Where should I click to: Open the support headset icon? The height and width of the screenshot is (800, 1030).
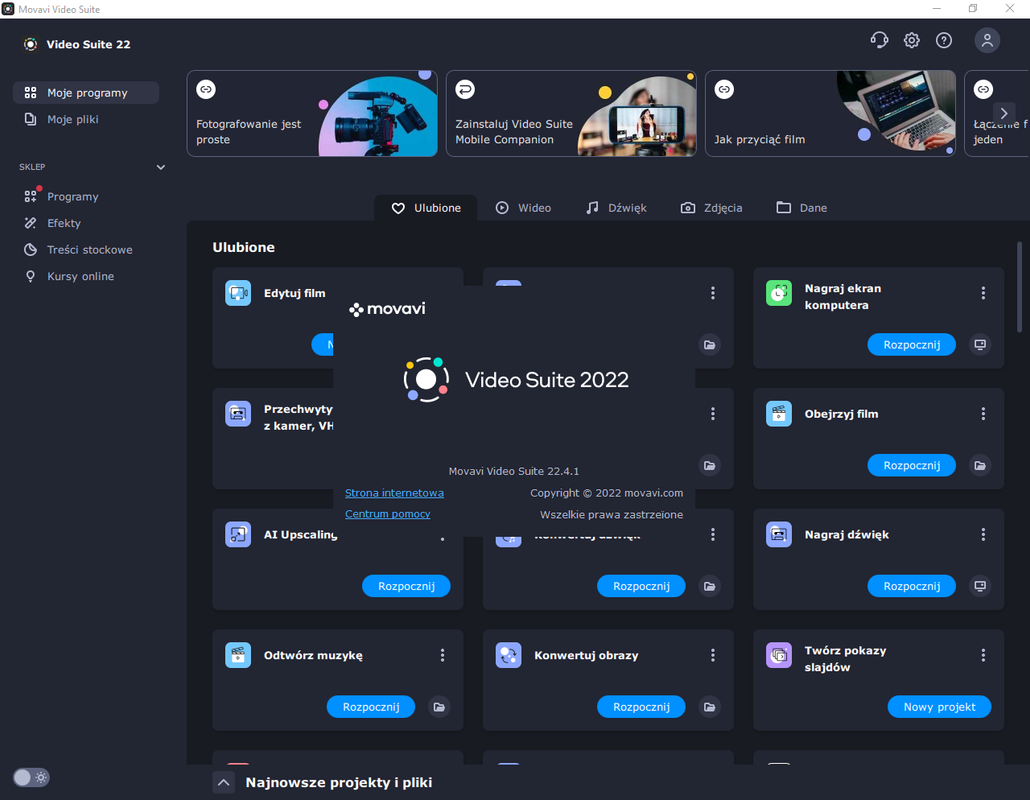click(x=879, y=41)
